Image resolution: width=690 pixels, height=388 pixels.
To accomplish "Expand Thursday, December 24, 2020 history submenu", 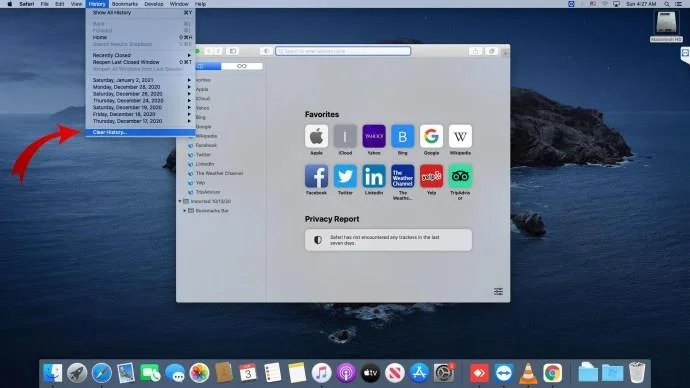I will click(140, 101).
